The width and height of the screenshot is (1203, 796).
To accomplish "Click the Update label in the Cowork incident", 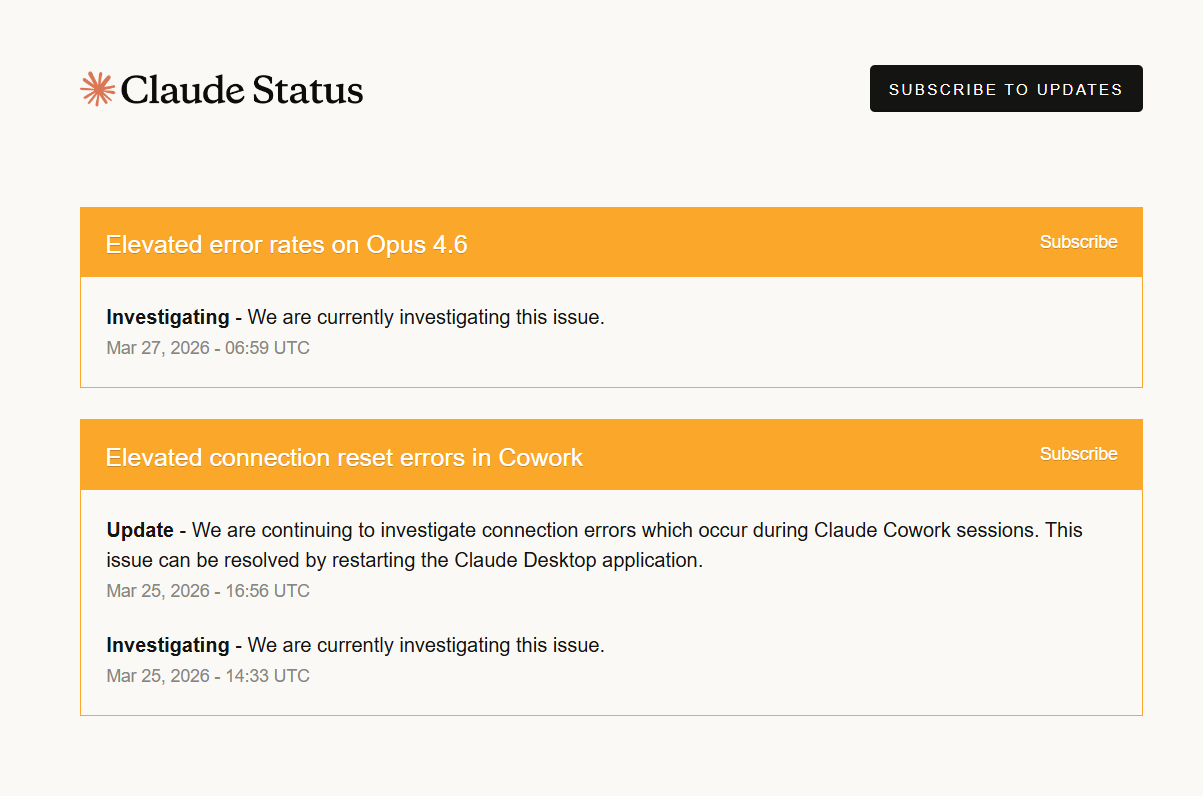I will pyautogui.click(x=140, y=529).
